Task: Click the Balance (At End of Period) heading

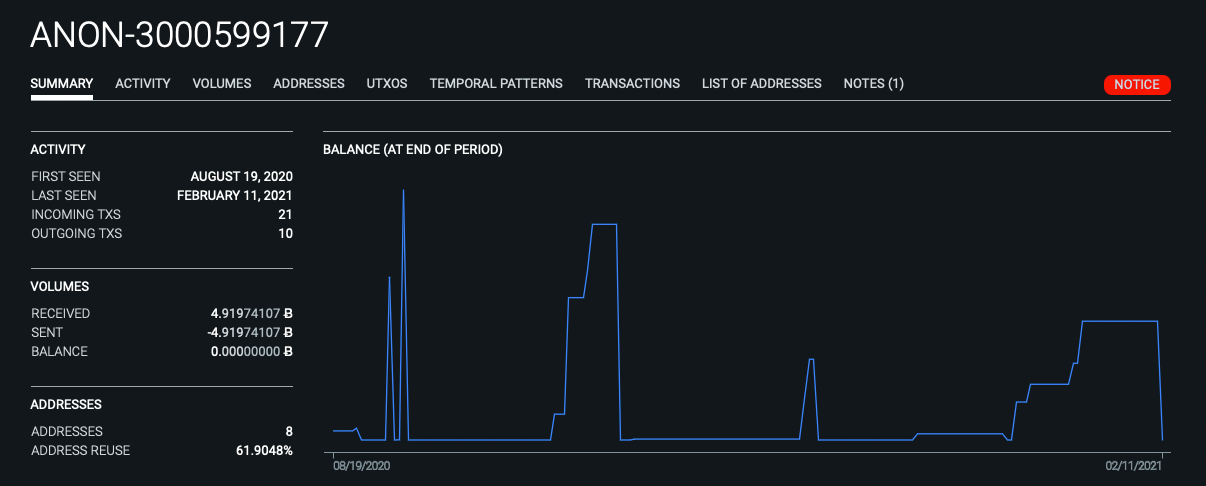Action: 412,150
